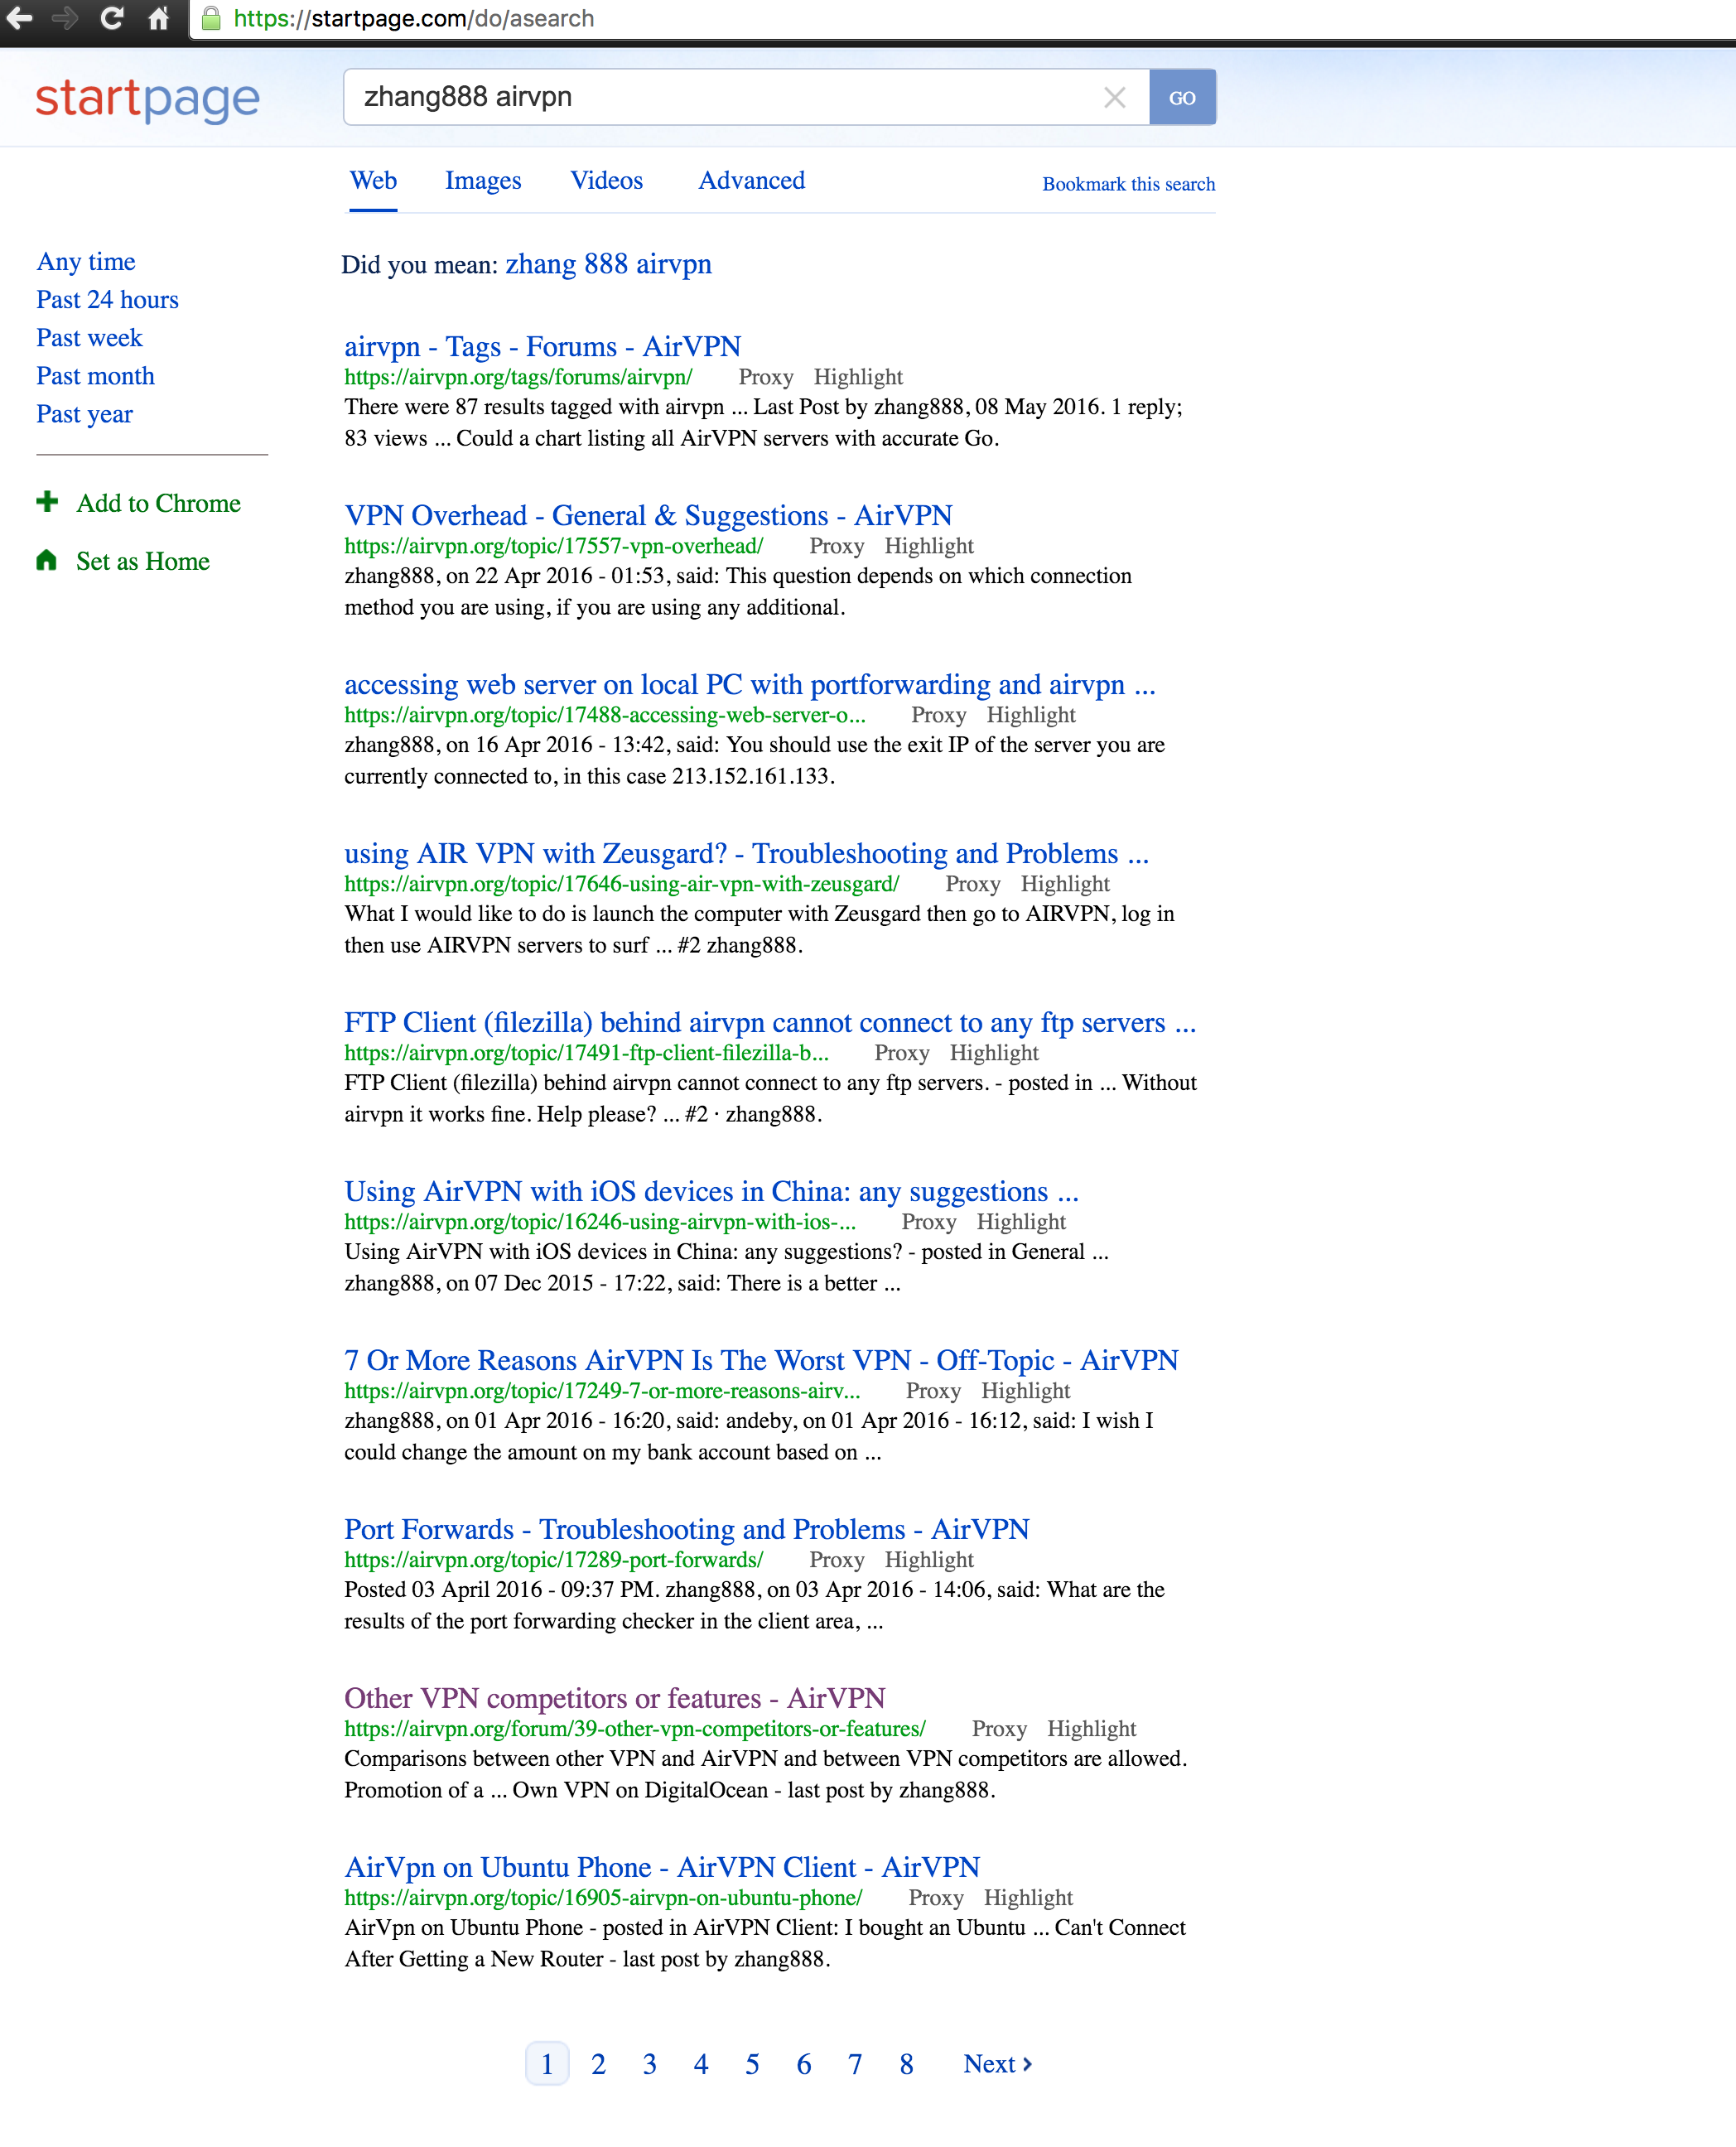The image size is (1736, 2147).
Task: Click the green padlock security icon
Action: tap(211, 18)
